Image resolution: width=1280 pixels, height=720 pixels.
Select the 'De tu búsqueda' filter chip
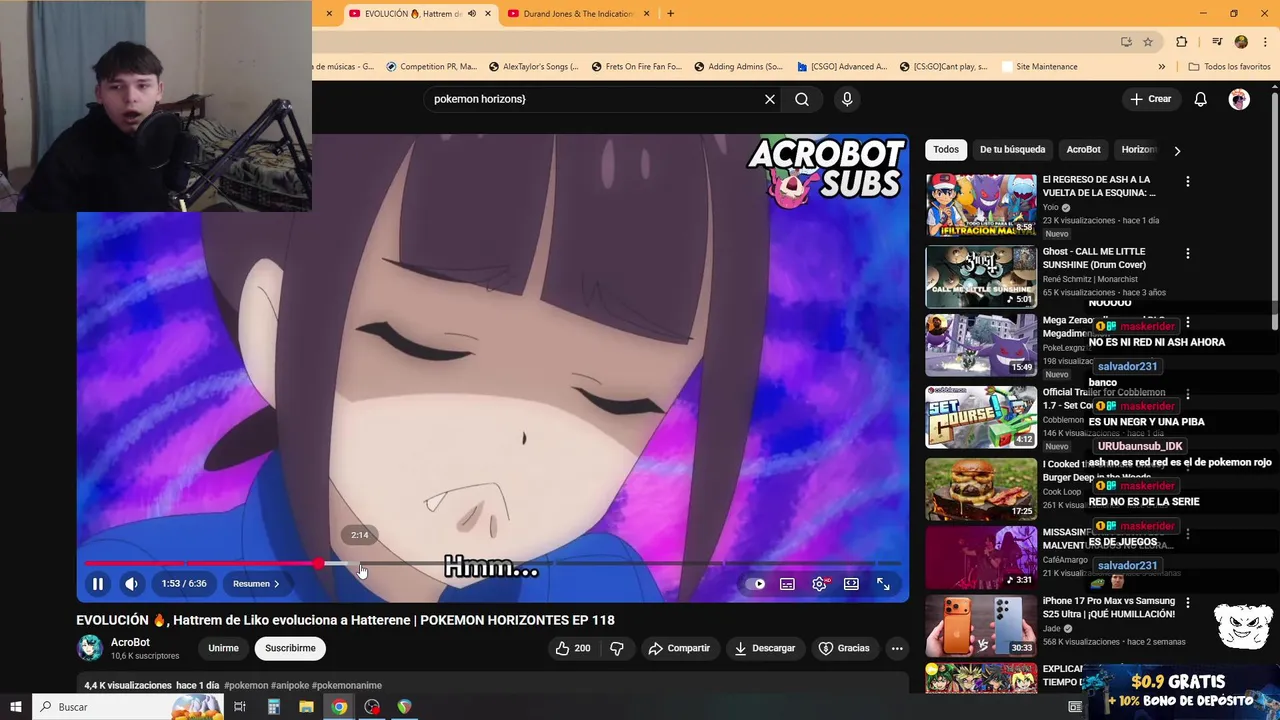pyautogui.click(x=1012, y=150)
